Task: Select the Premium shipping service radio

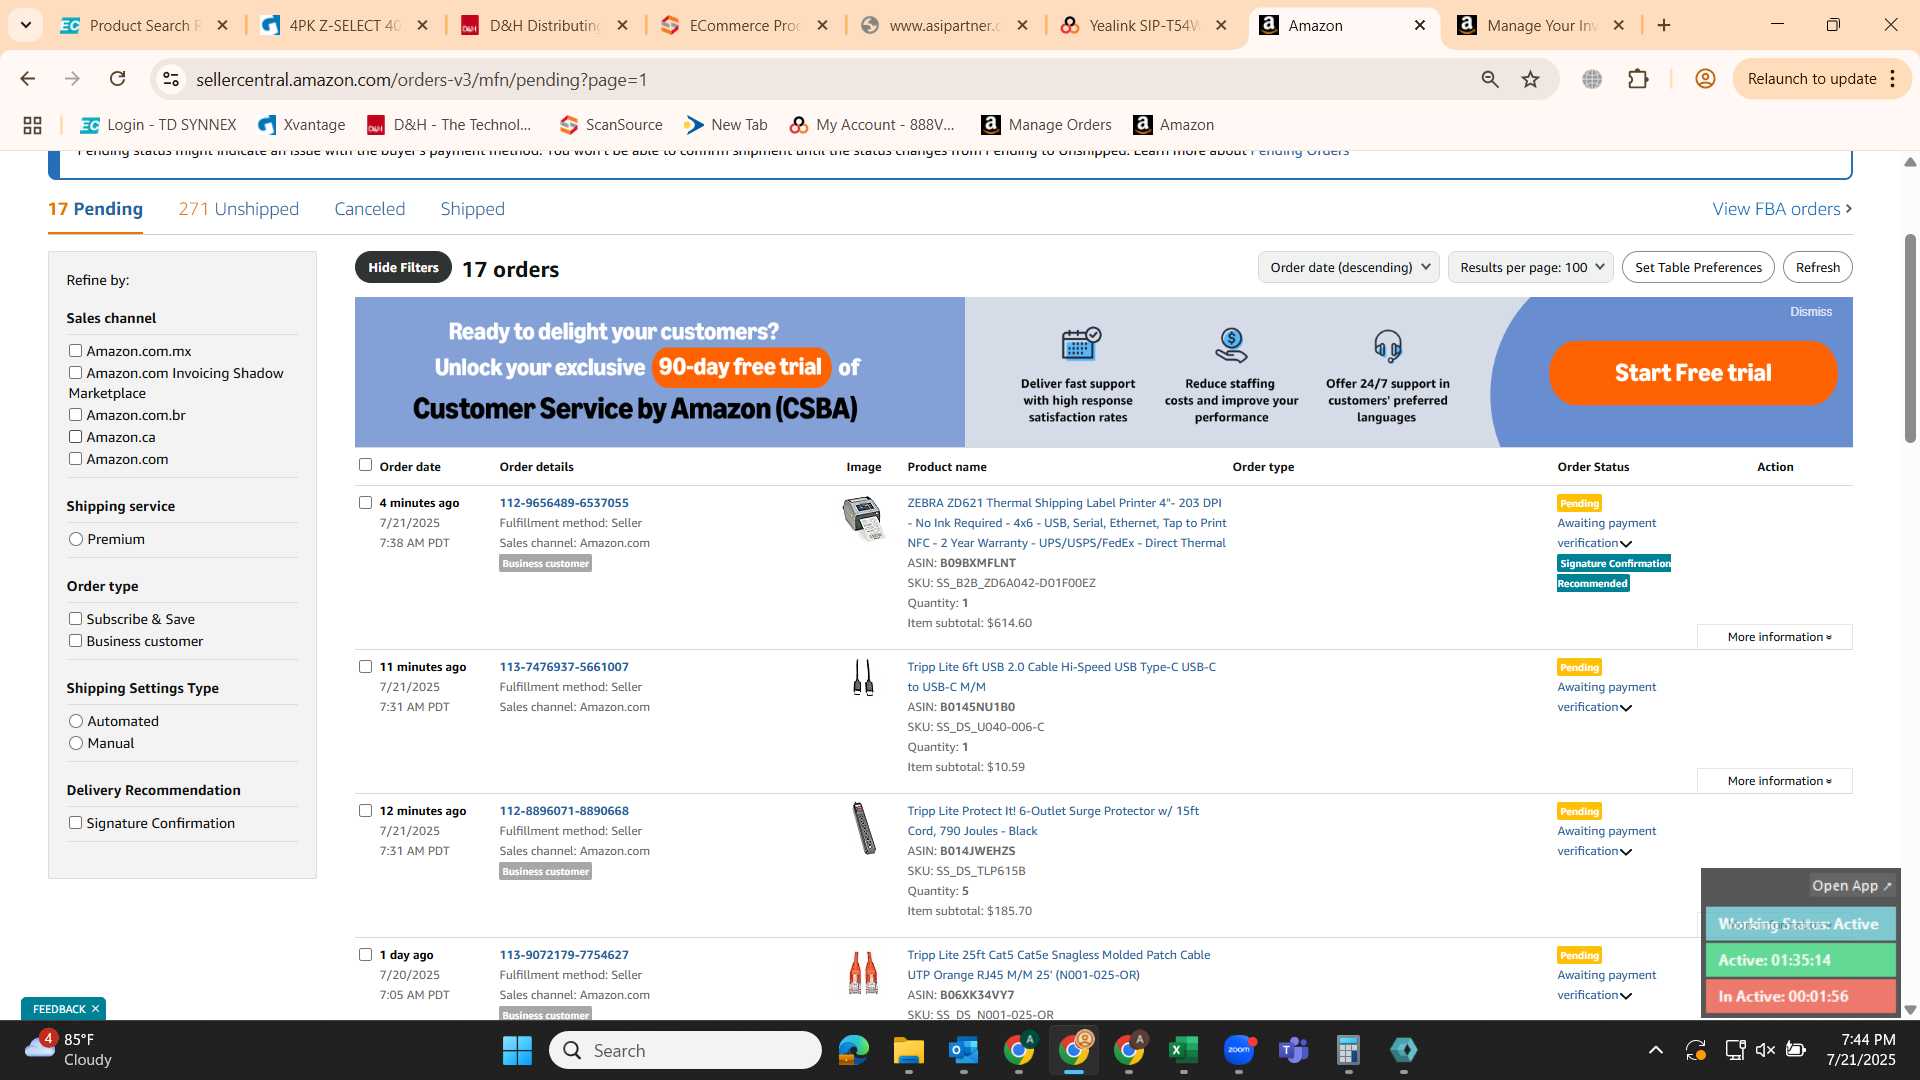Action: click(76, 539)
